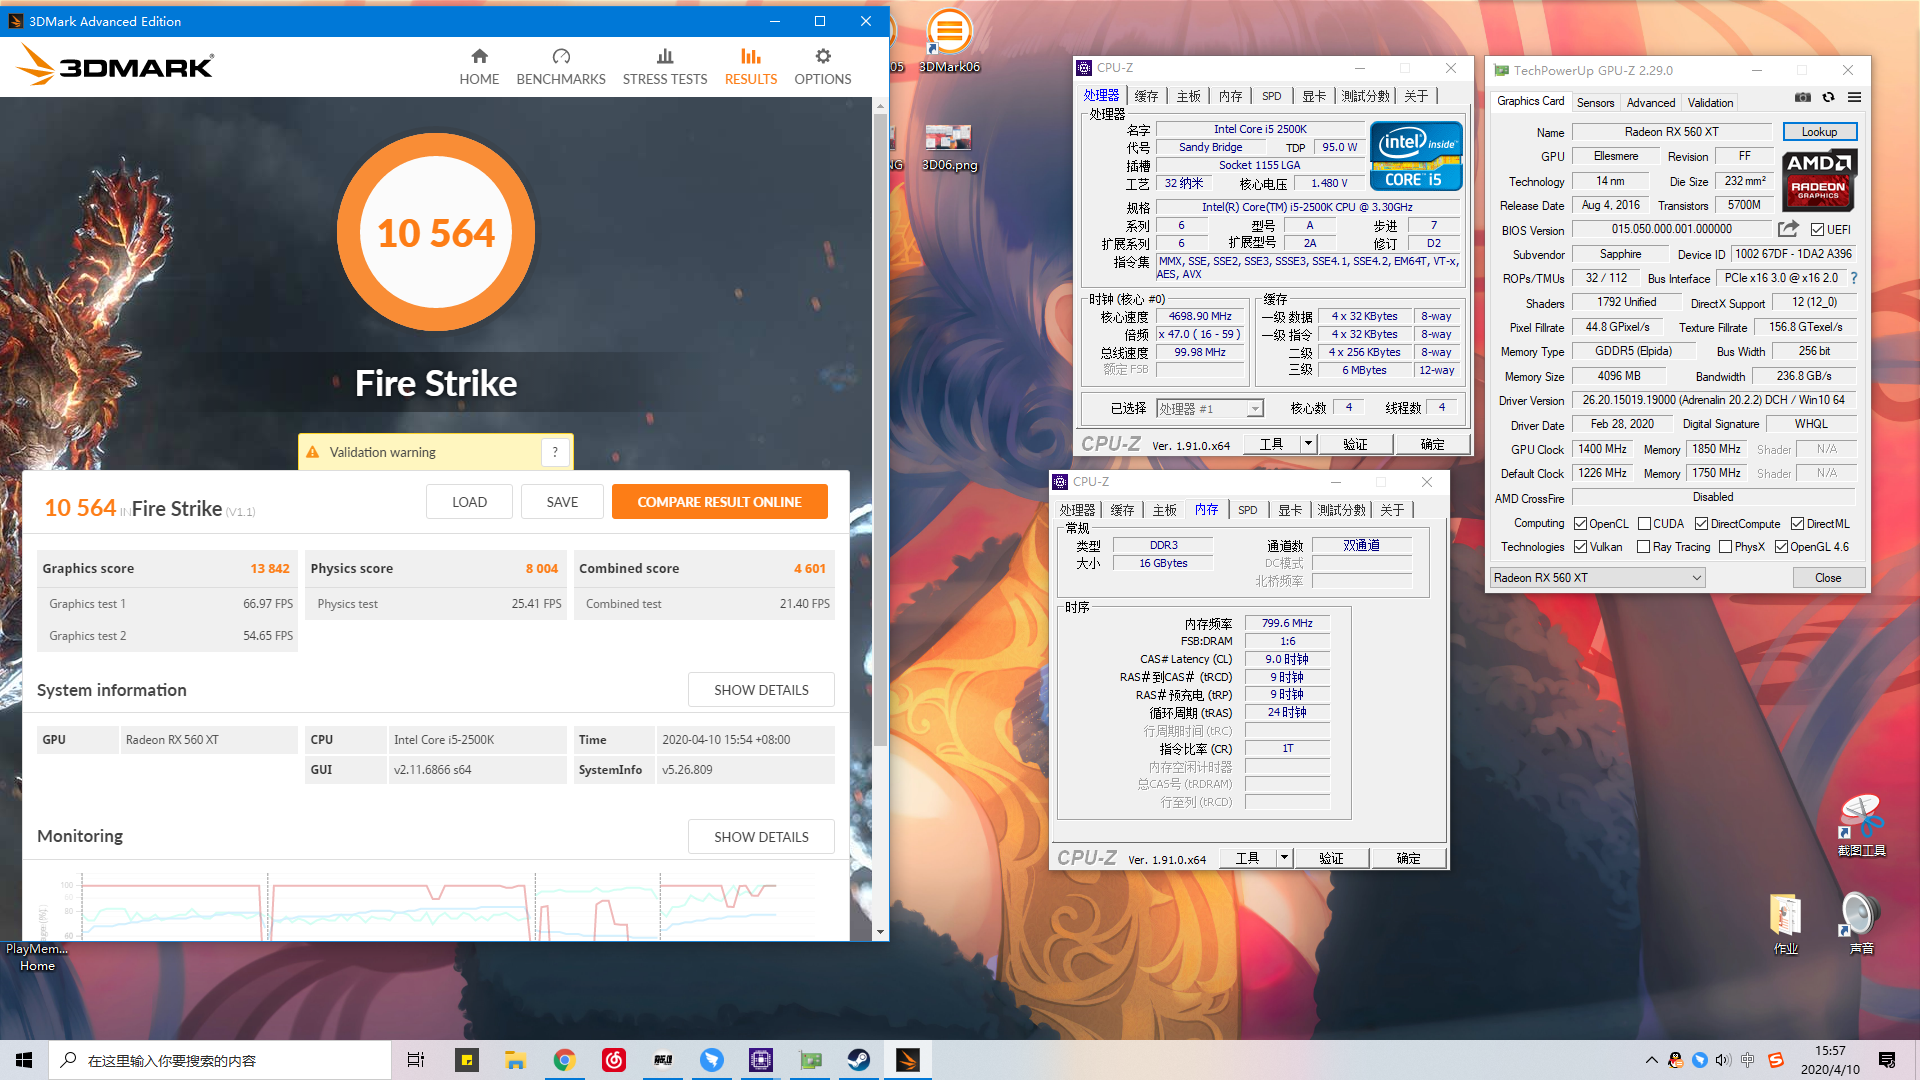1920x1080 pixels.
Task: Open NetEase Cloud Music taskbar icon
Action: pos(613,1060)
